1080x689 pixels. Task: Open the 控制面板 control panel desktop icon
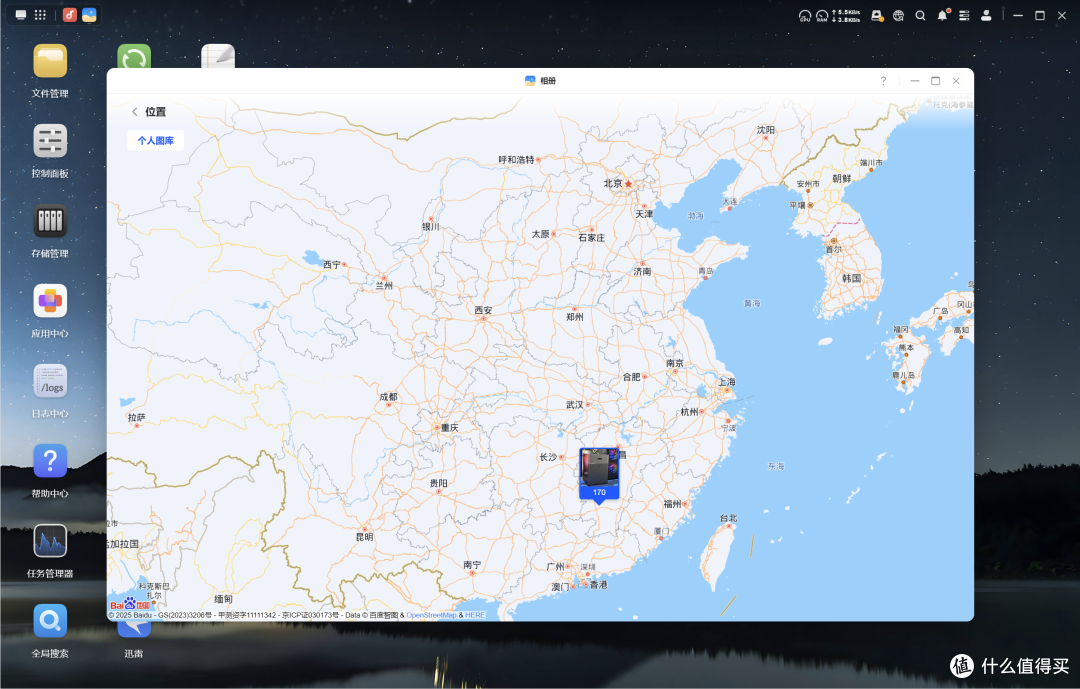pyautogui.click(x=50, y=141)
